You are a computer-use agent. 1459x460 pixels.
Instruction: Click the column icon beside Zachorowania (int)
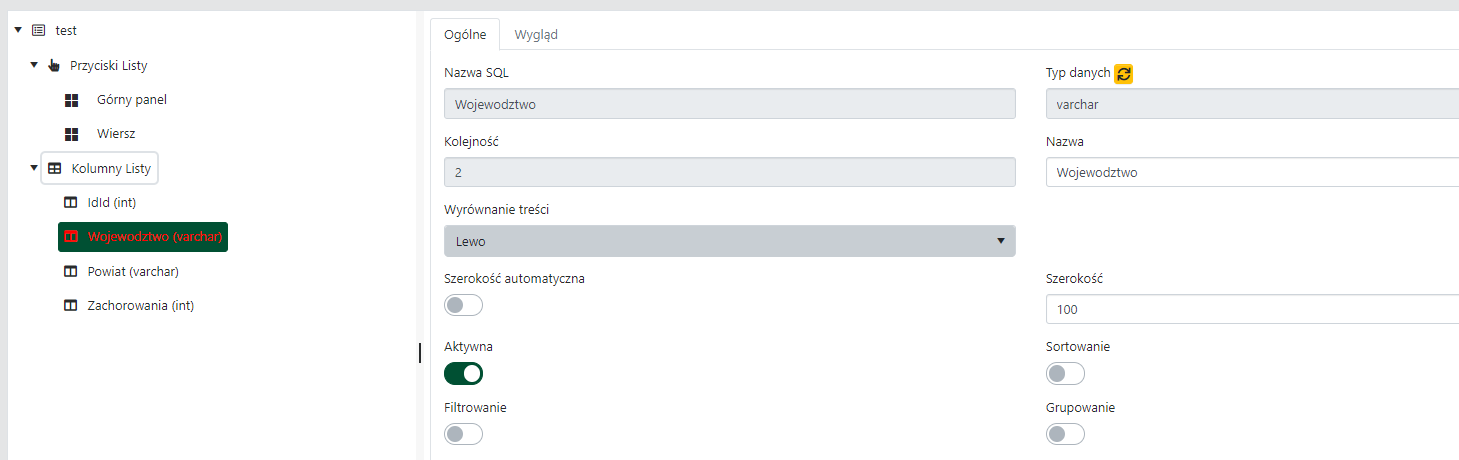click(71, 306)
